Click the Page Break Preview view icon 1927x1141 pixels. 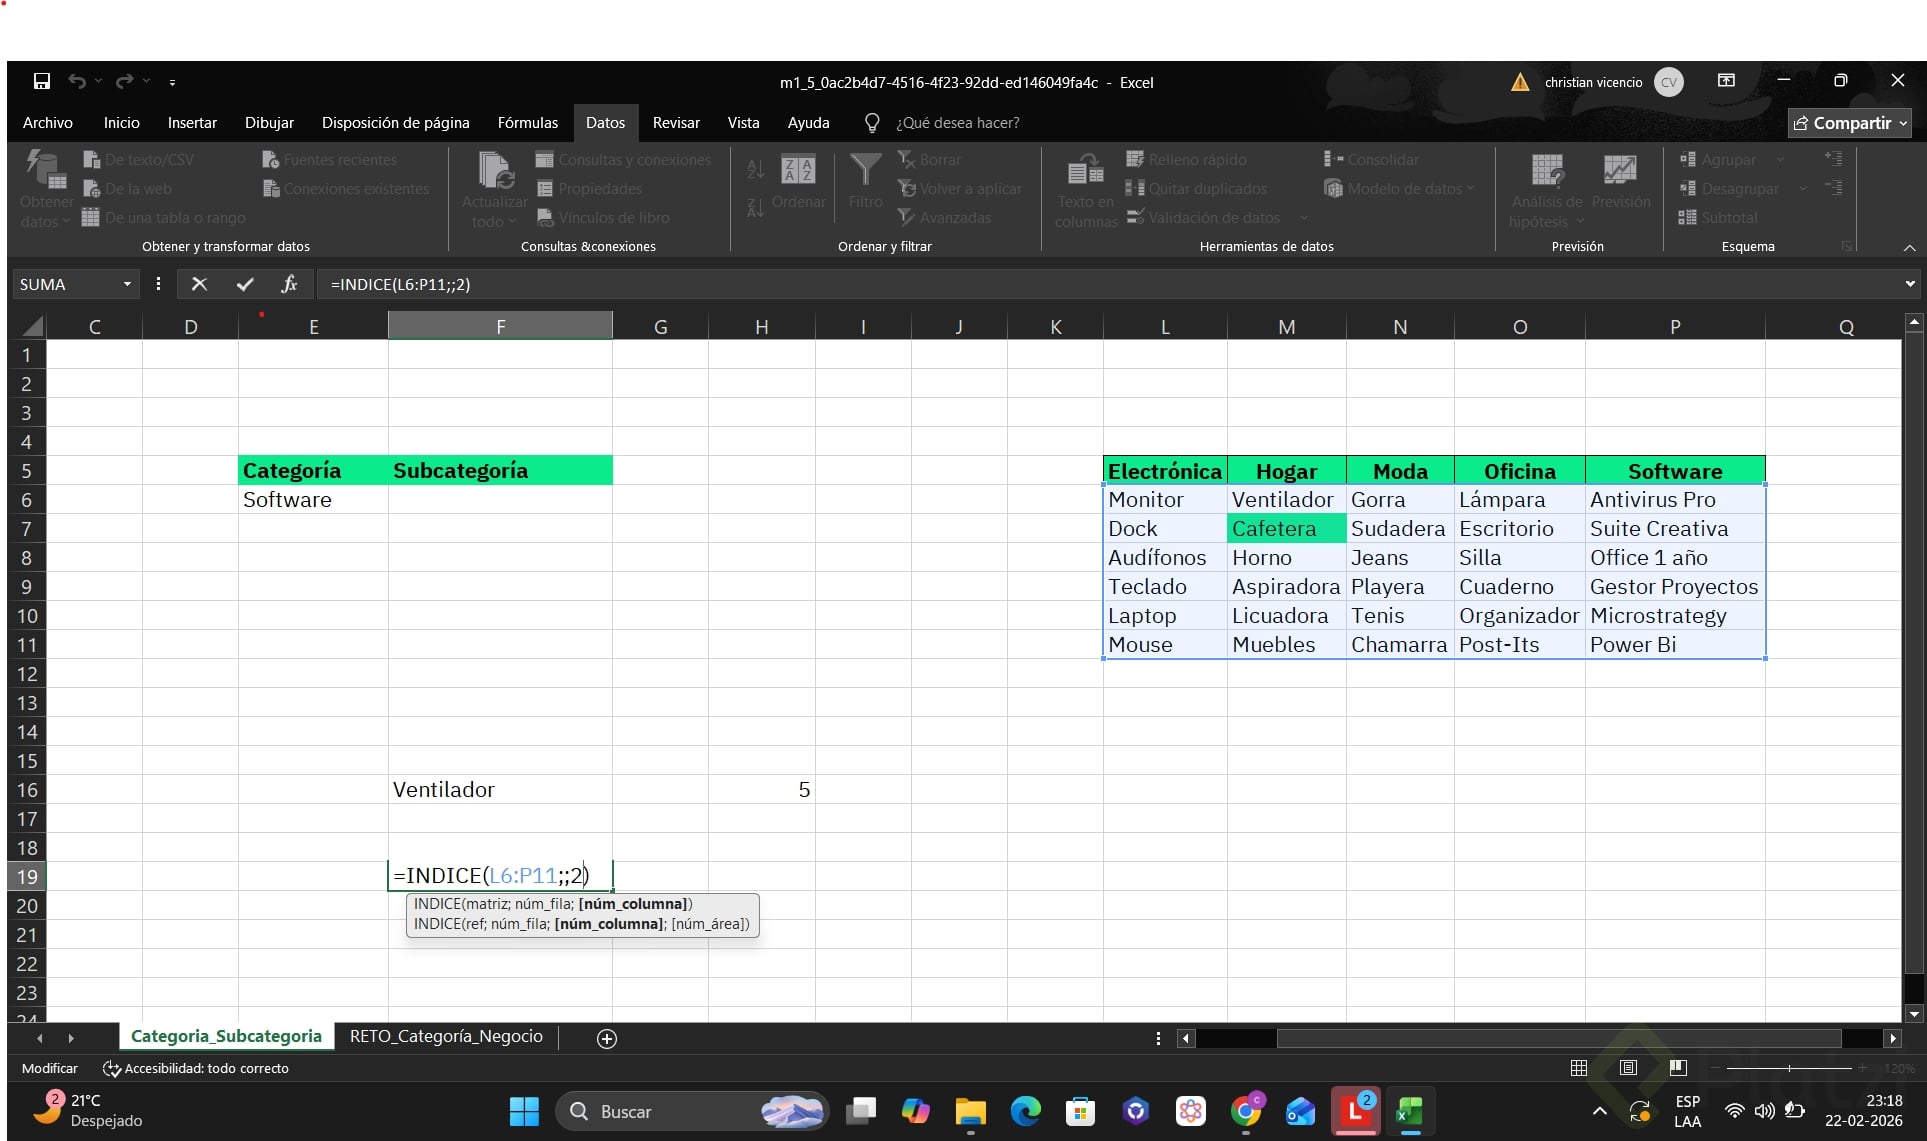point(1677,1068)
